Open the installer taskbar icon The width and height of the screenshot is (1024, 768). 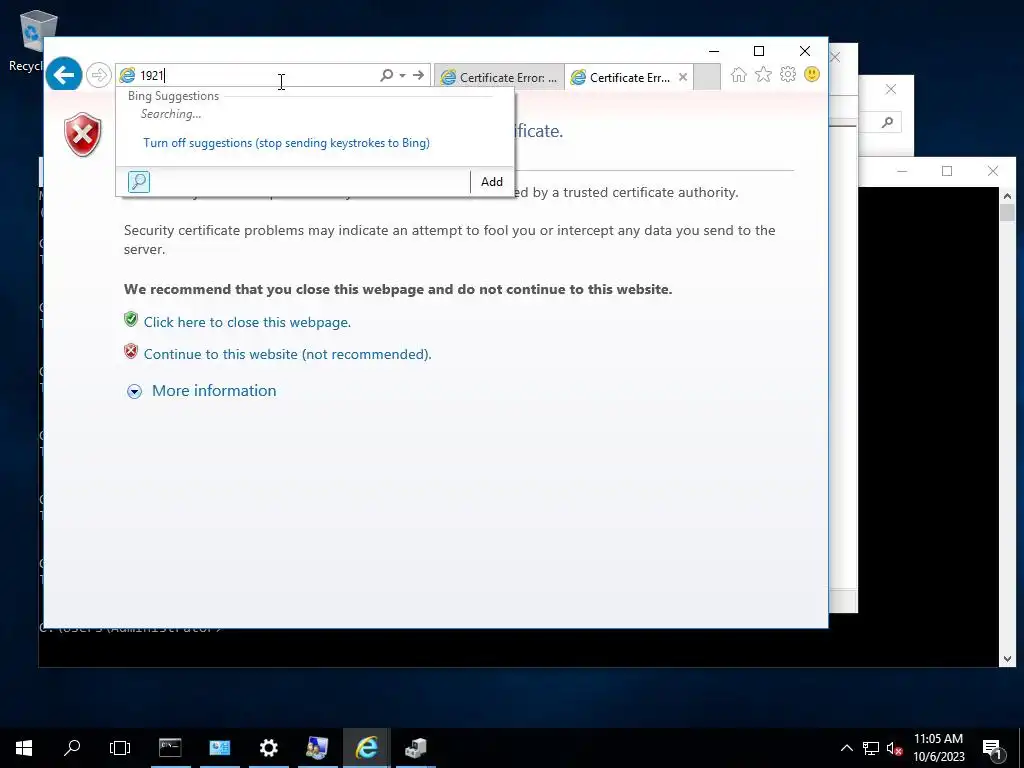click(415, 748)
